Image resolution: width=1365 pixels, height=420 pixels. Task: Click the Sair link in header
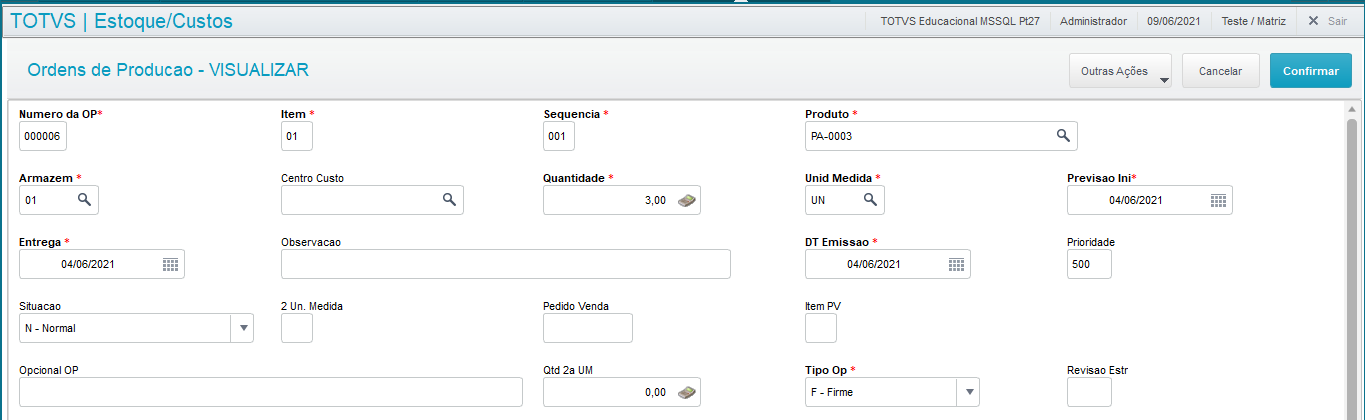tap(1337, 21)
